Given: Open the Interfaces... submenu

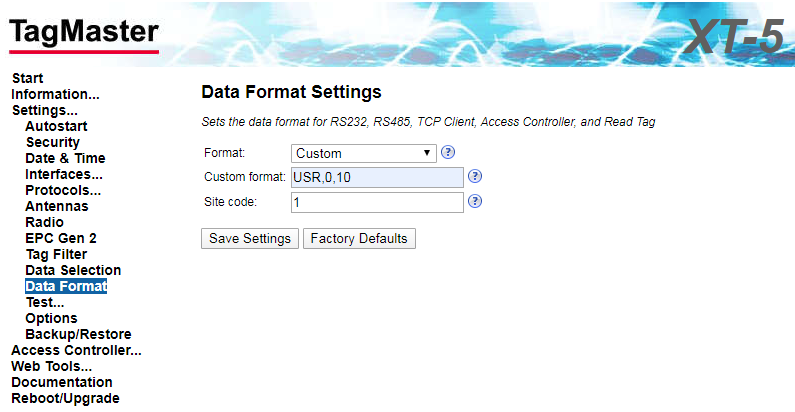Looking at the screenshot, I should coord(64,174).
